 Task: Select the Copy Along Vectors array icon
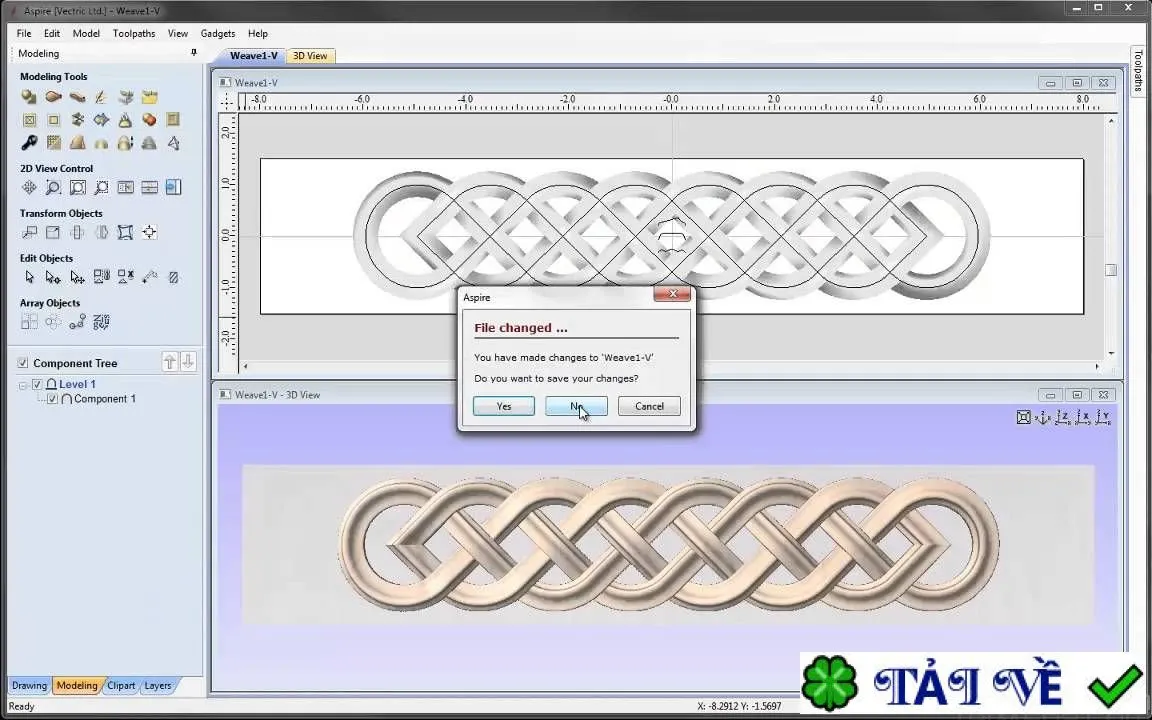pyautogui.click(x=77, y=322)
